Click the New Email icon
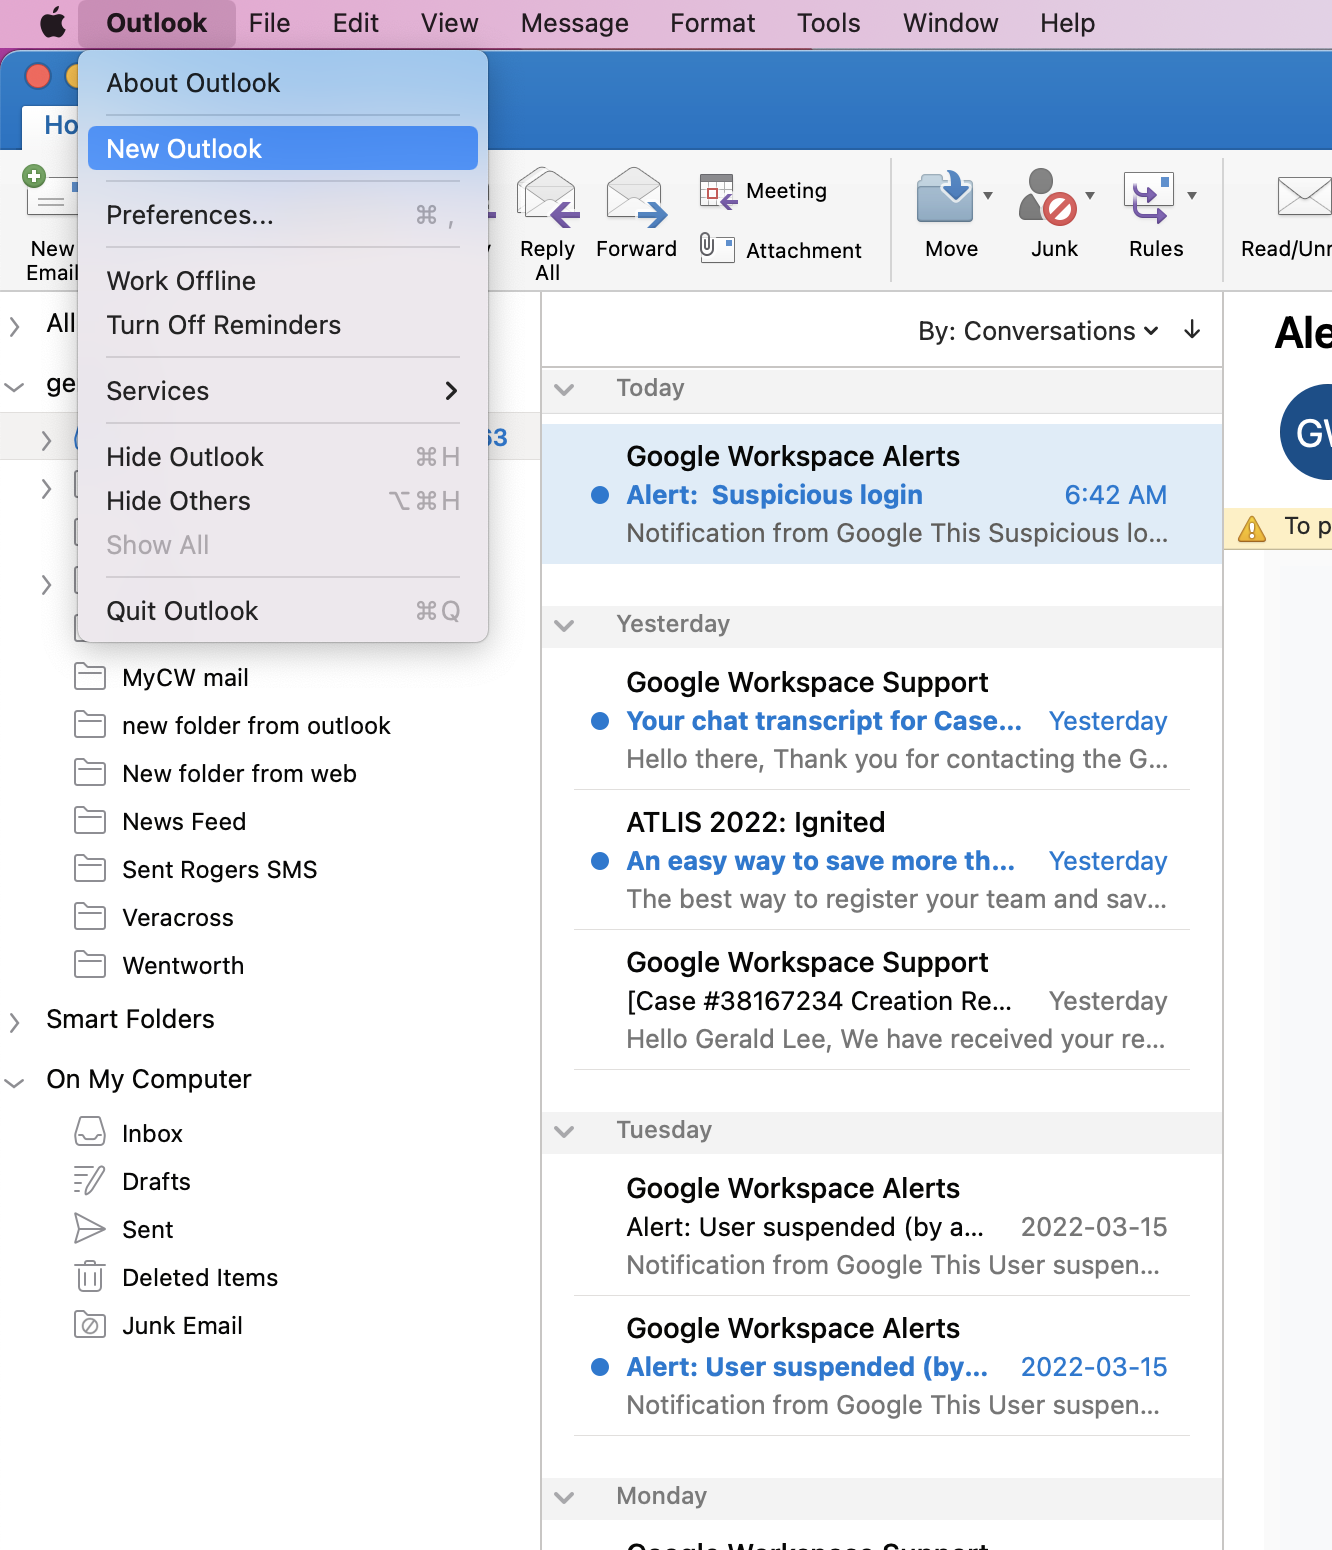 point(48,192)
